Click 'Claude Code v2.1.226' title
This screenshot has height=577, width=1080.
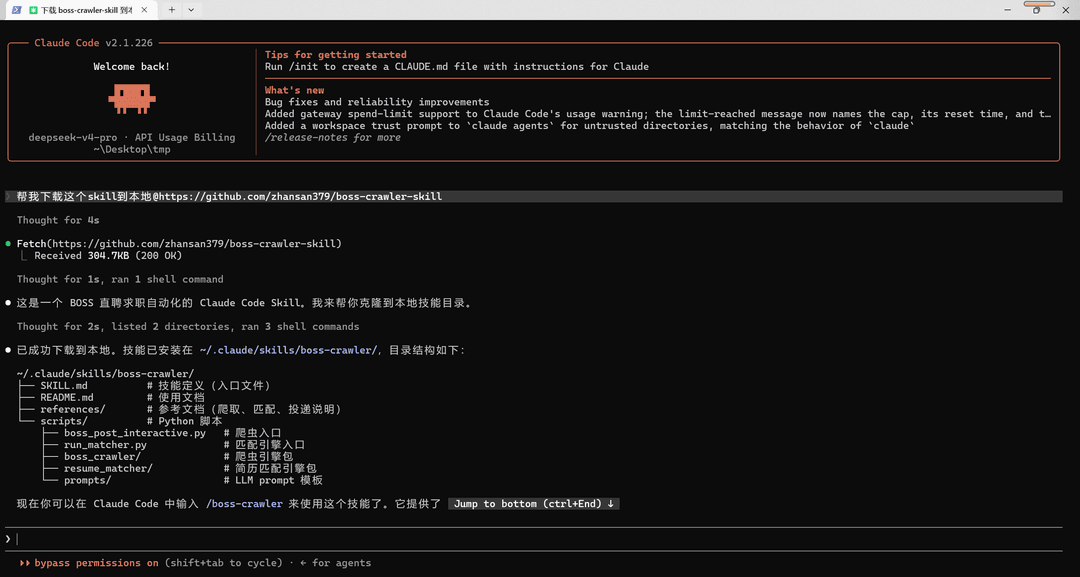pyautogui.click(x=94, y=43)
